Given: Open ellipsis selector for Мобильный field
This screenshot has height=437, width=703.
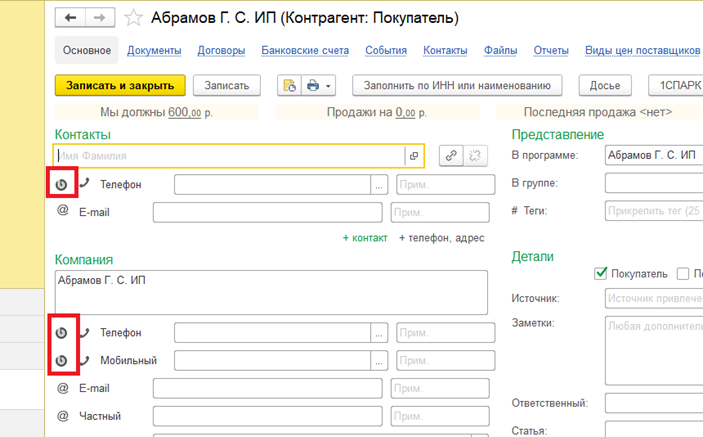Looking at the screenshot, I should (379, 360).
